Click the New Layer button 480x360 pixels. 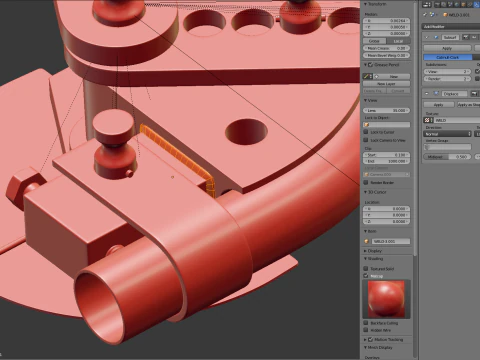pyautogui.click(x=386, y=84)
